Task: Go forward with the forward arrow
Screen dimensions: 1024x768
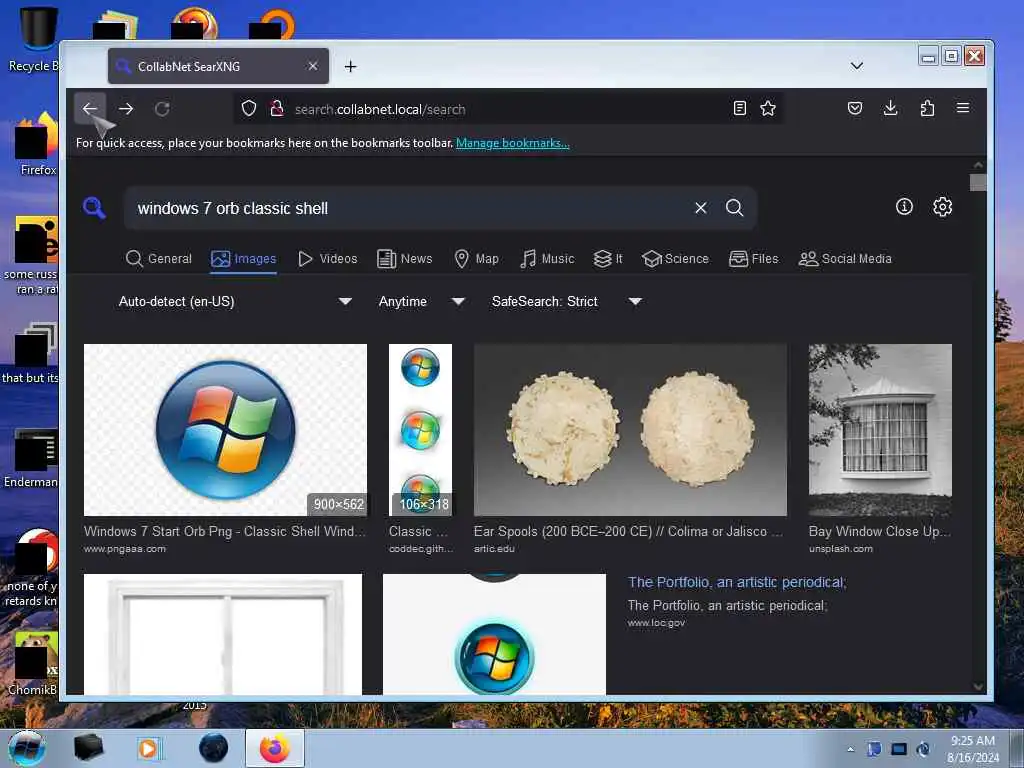Action: pyautogui.click(x=126, y=108)
